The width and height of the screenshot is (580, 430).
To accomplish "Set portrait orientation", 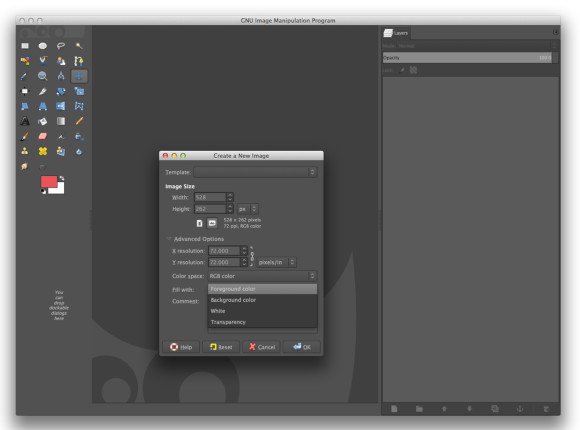I will (199, 223).
